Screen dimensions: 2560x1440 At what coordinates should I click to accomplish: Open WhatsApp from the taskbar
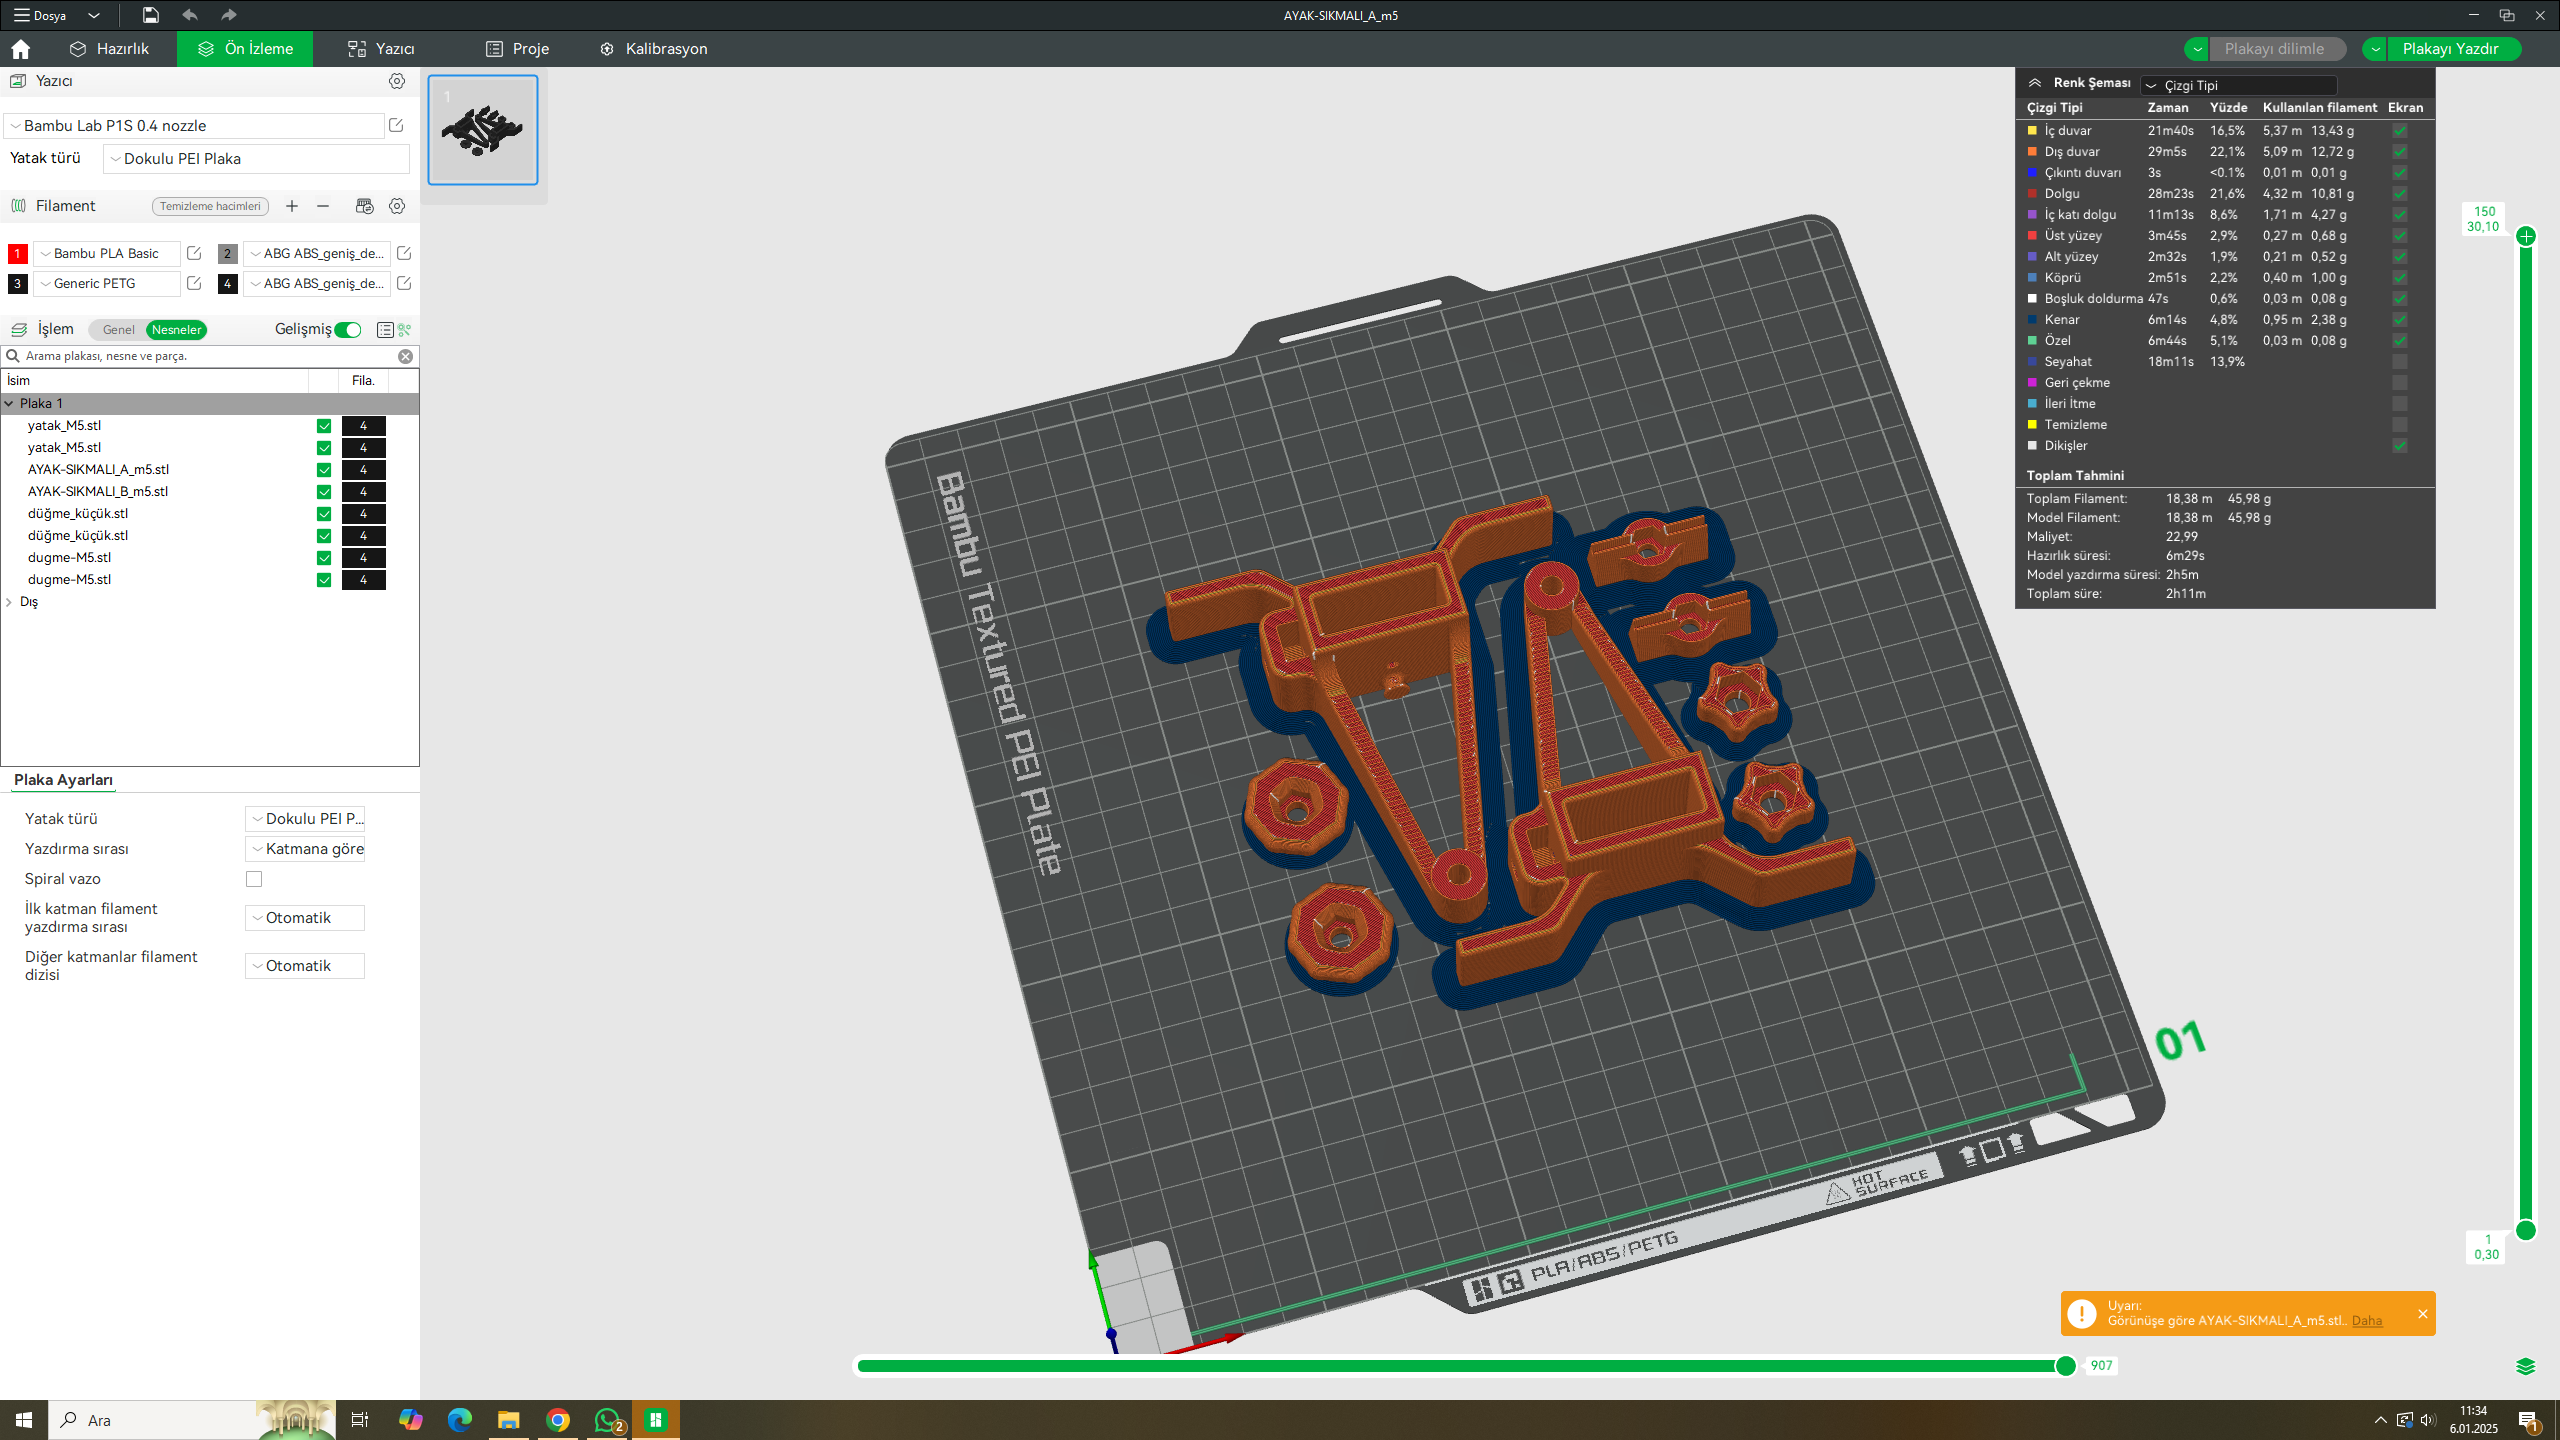607,1420
